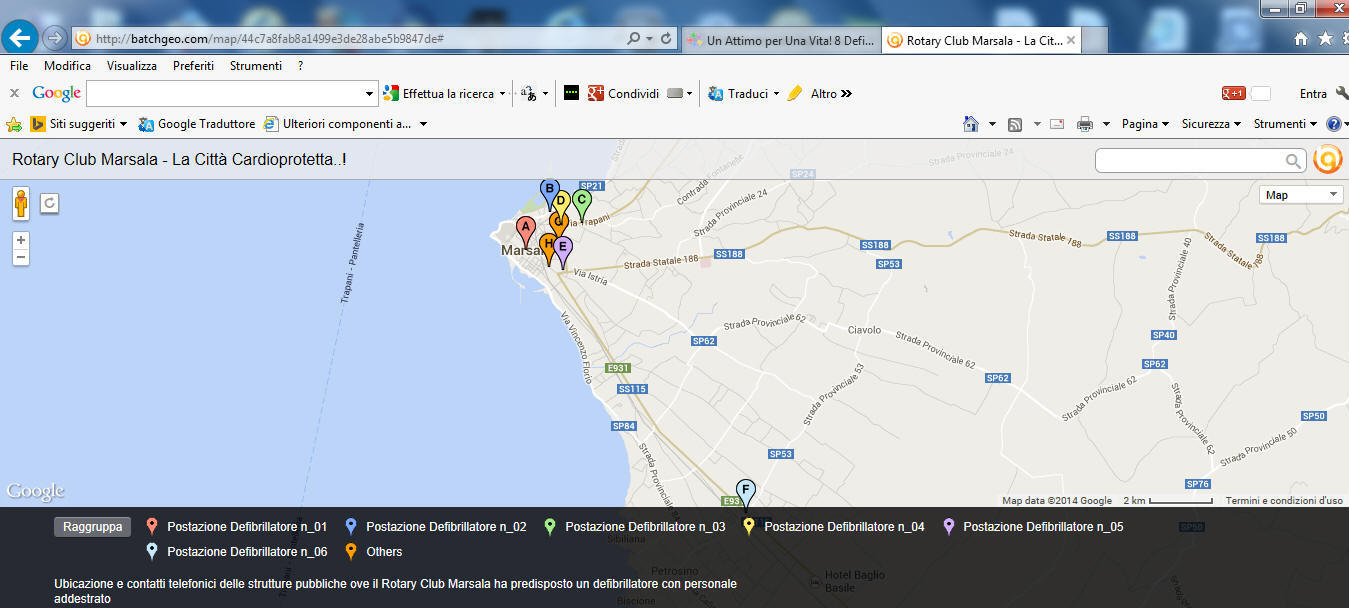Refresh the page from the address bar
This screenshot has height=608, width=1349.
tap(668, 39)
